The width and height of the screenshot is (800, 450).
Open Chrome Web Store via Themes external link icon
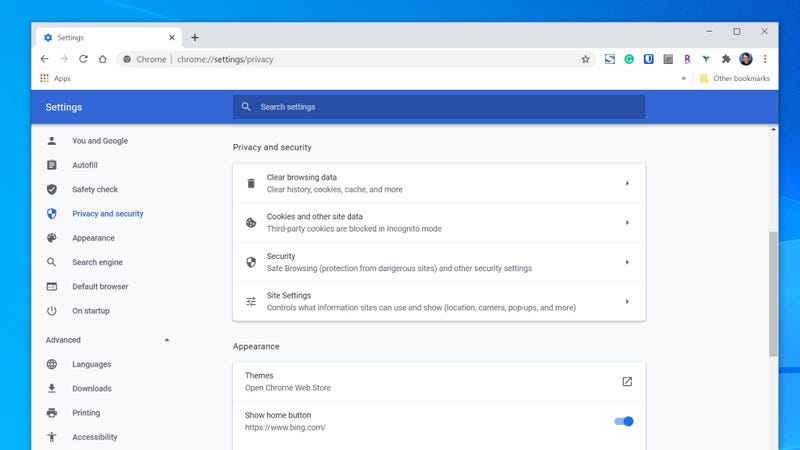[x=627, y=381]
